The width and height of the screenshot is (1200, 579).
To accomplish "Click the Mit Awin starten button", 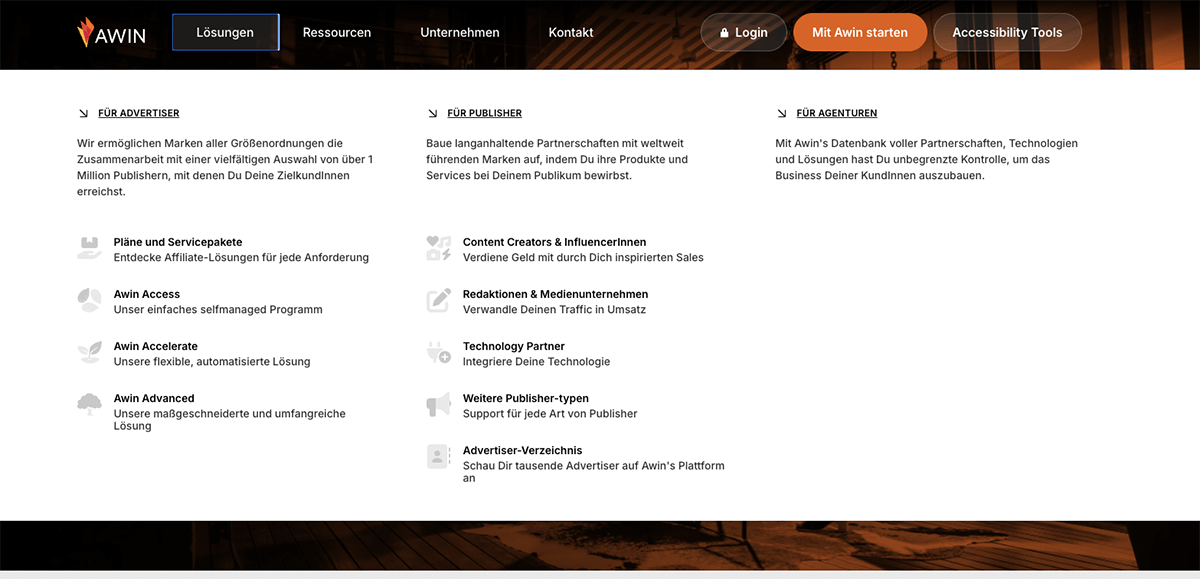I will coord(860,32).
